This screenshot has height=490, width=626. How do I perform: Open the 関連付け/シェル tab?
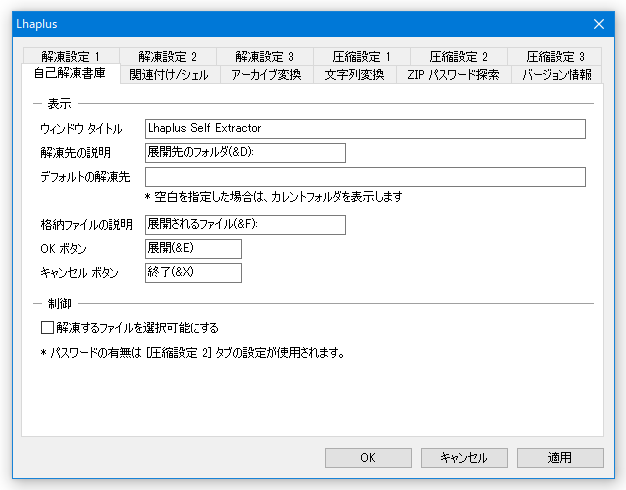pos(170,75)
